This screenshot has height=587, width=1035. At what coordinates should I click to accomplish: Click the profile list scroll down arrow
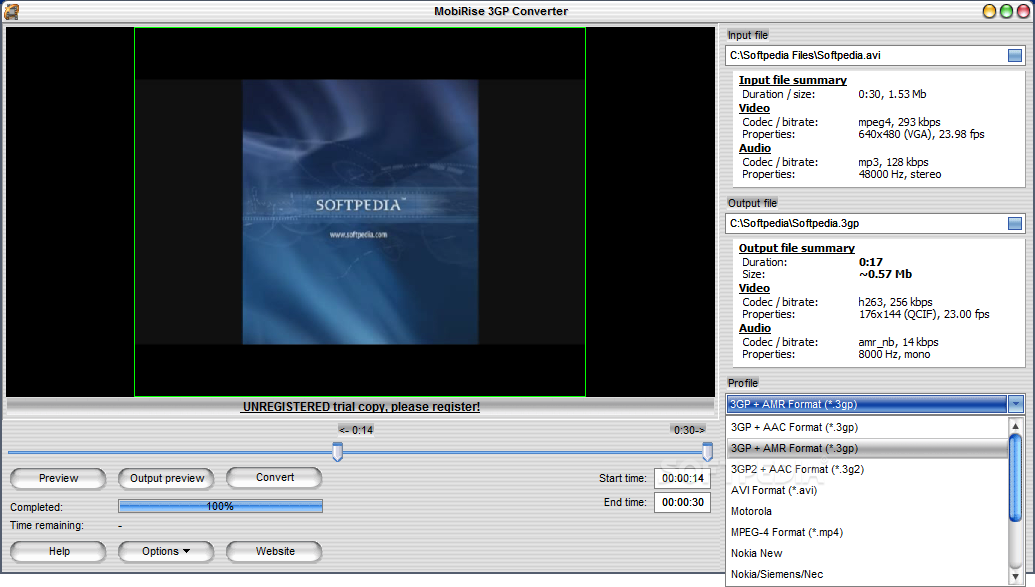point(1016,577)
